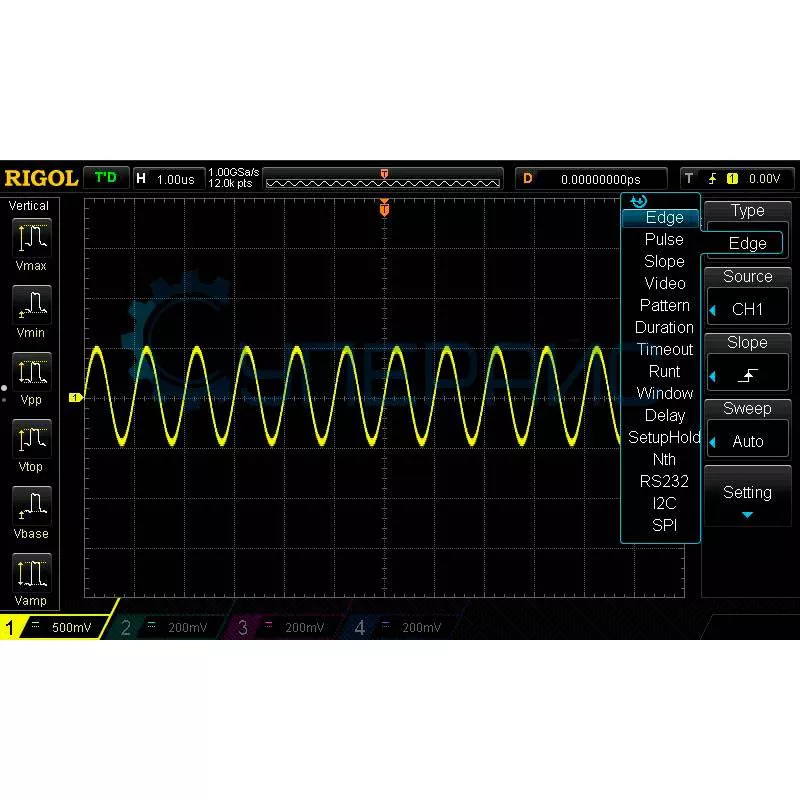The image size is (800, 800).
Task: Select the Vmin measurement icon
Action: tap(31, 306)
